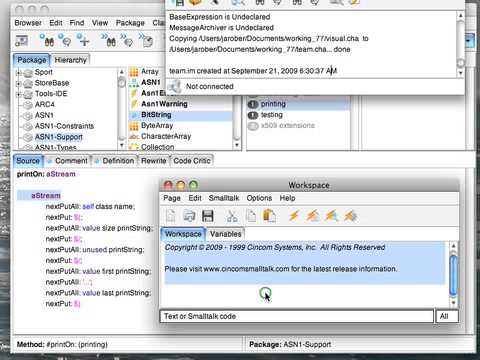Click Workspace text scroll up arrow

[x=453, y=246]
